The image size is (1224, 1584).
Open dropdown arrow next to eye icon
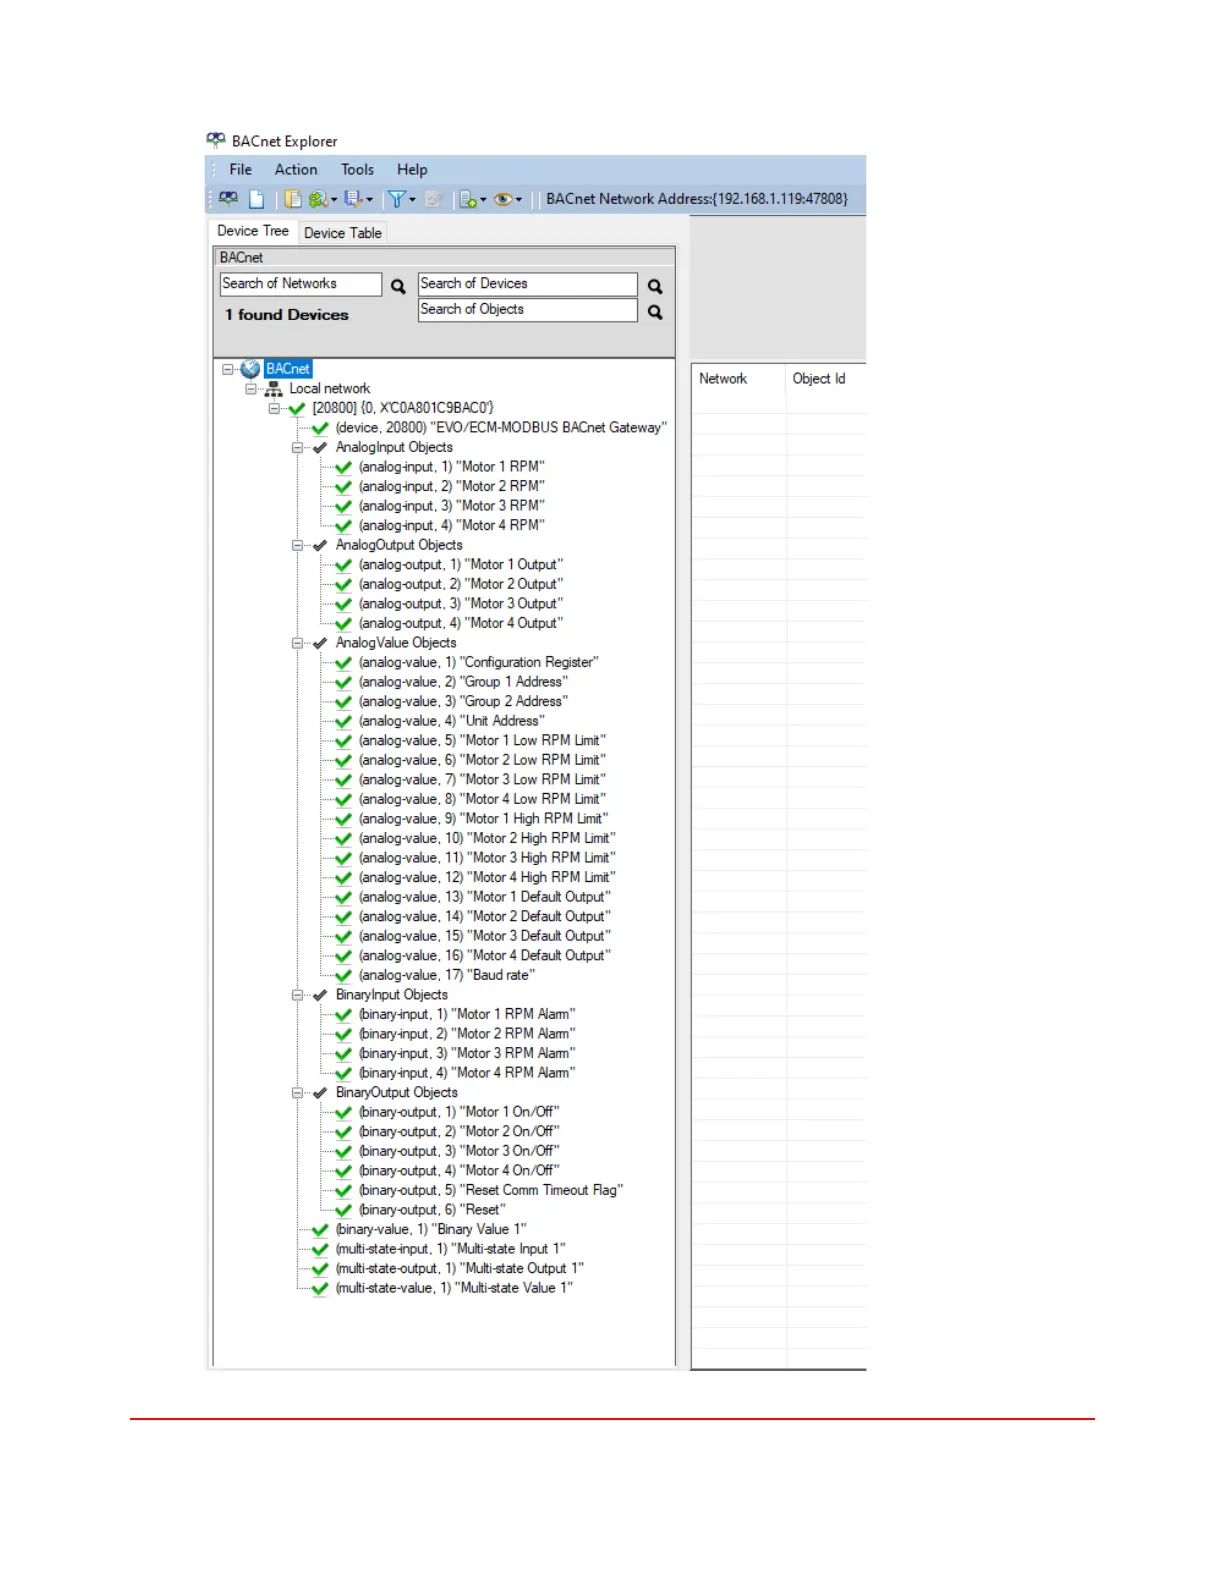(x=518, y=200)
